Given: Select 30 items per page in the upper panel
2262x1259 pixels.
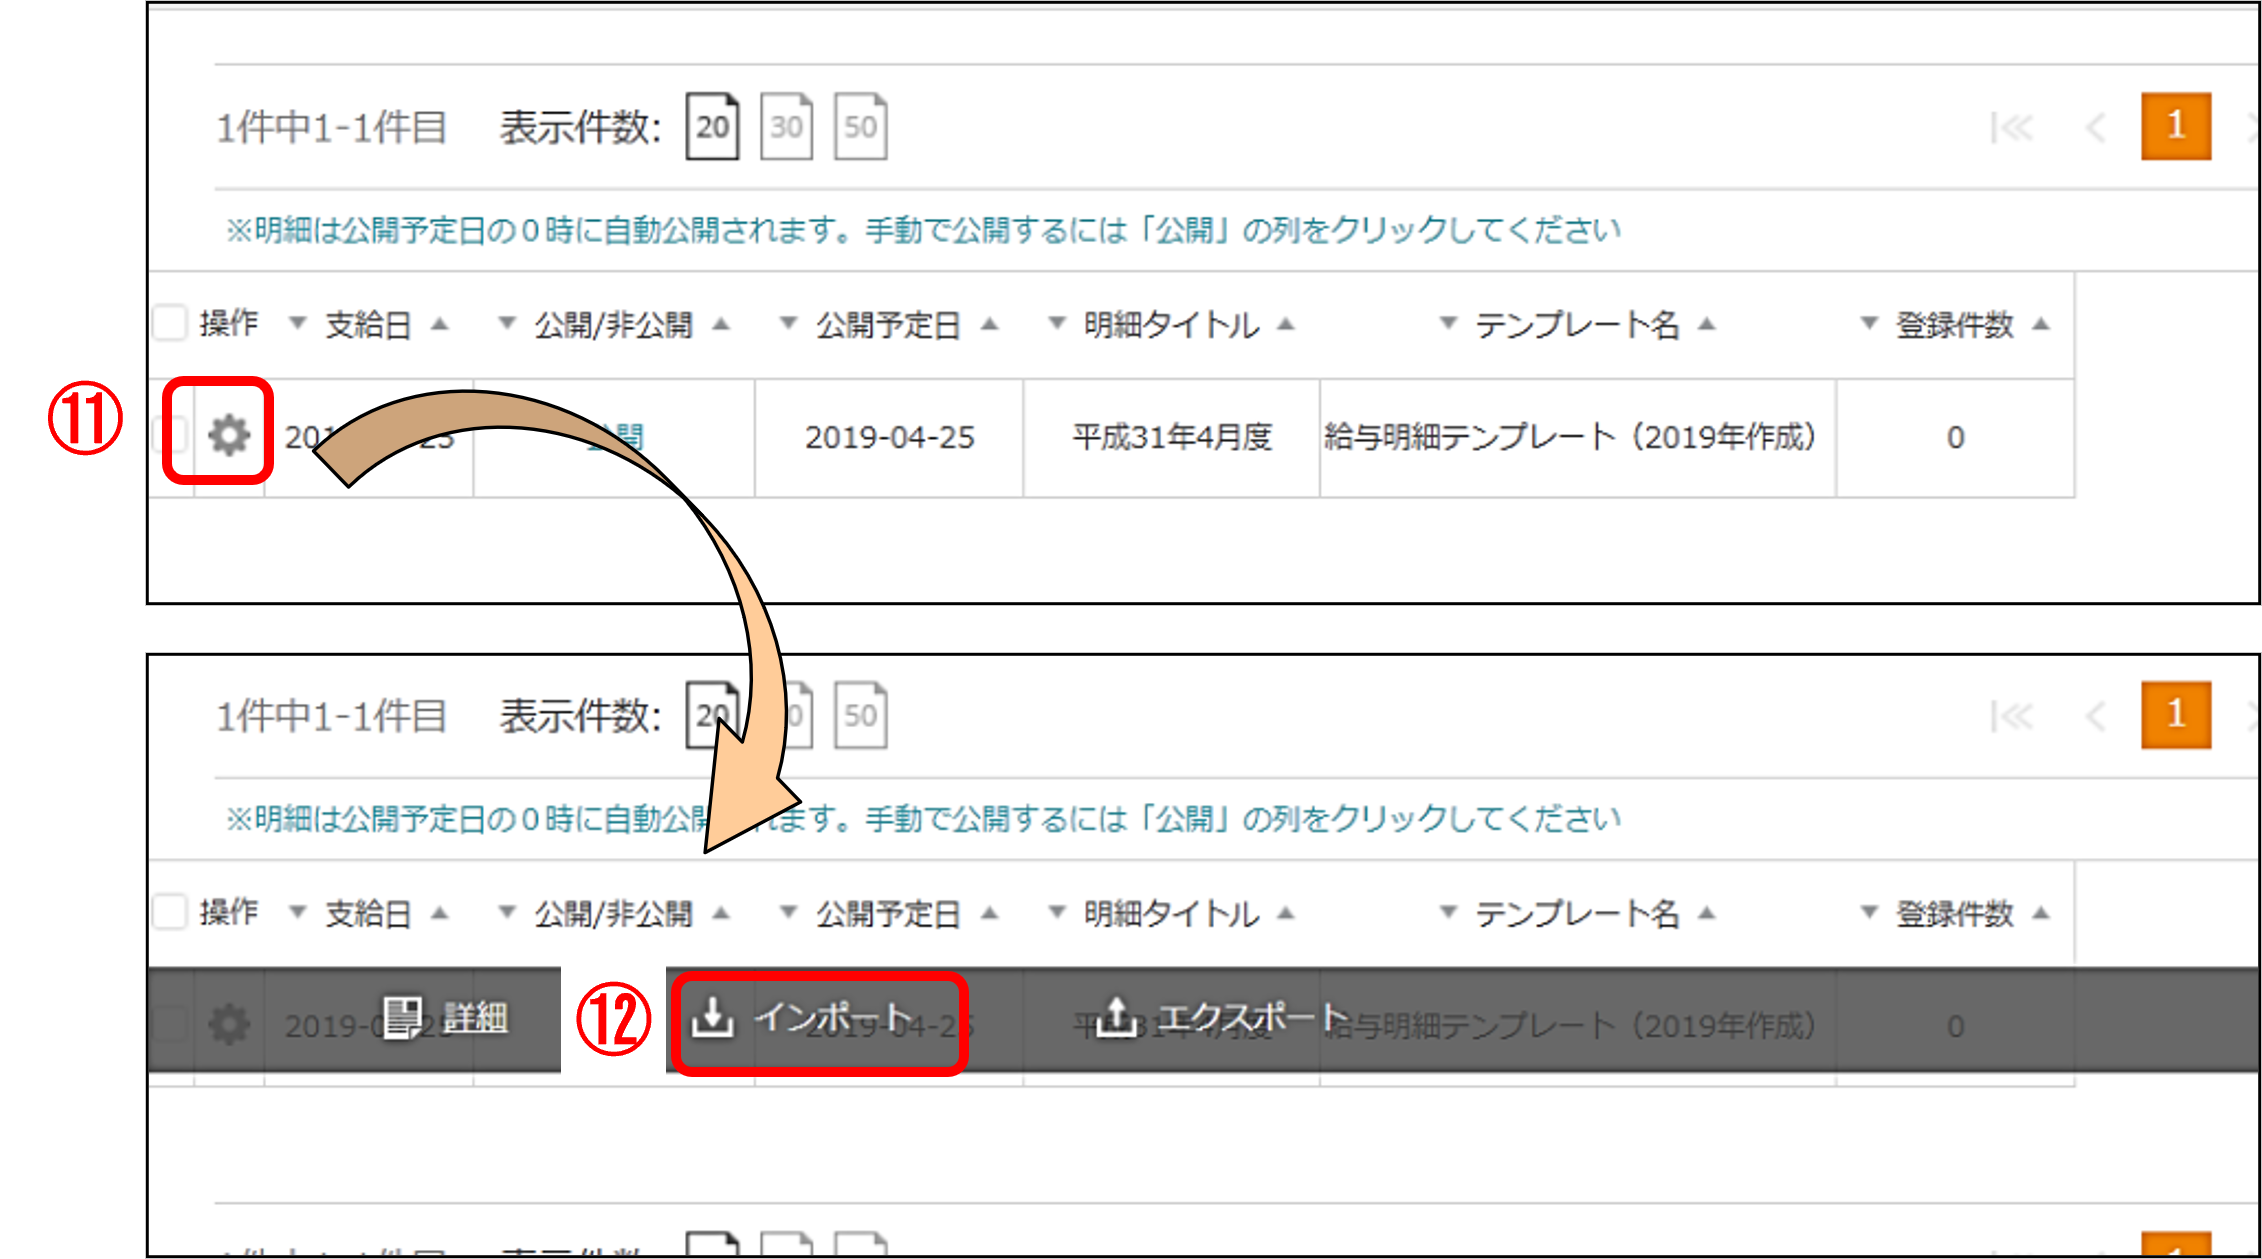Looking at the screenshot, I should (786, 127).
